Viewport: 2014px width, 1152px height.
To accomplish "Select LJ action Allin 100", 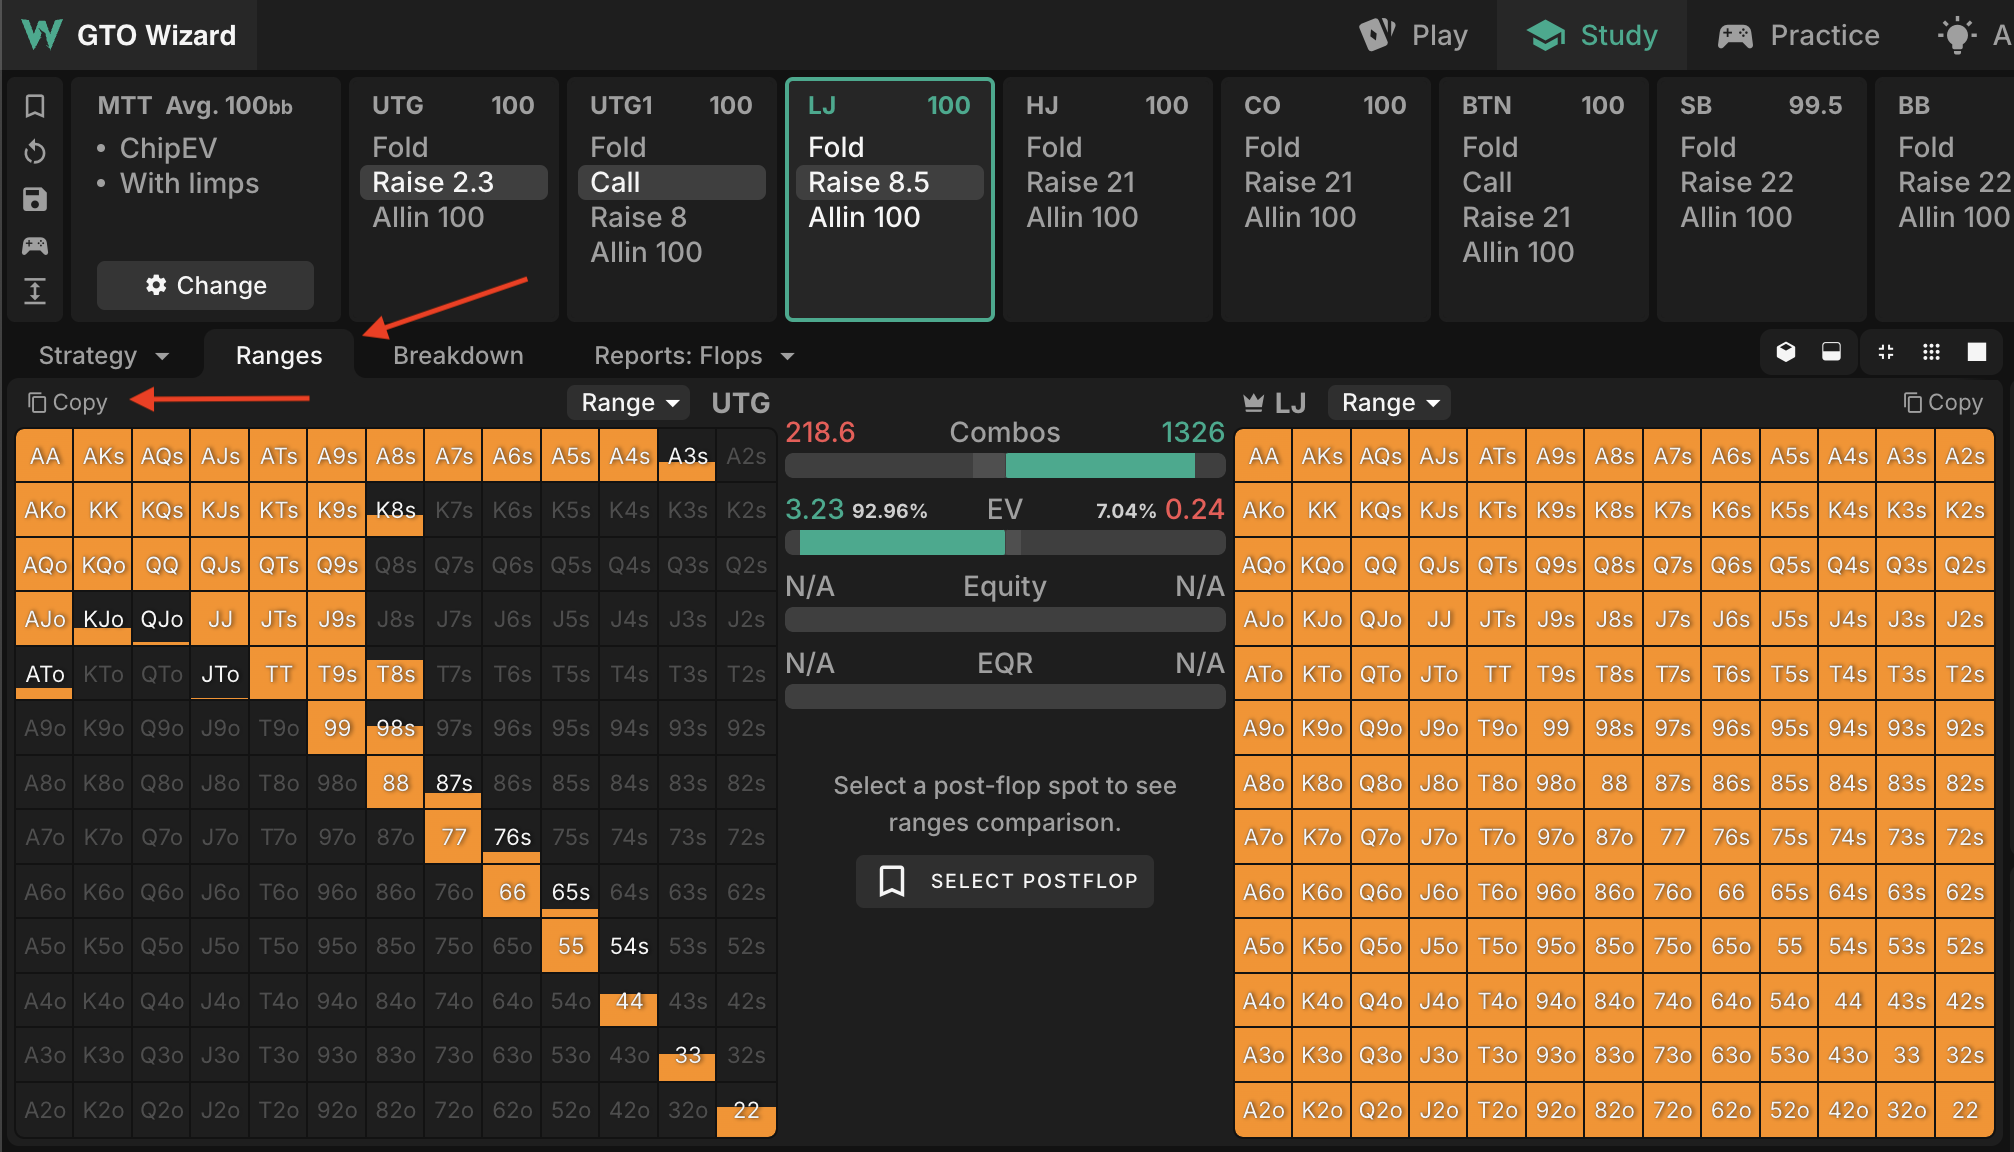I will point(864,218).
